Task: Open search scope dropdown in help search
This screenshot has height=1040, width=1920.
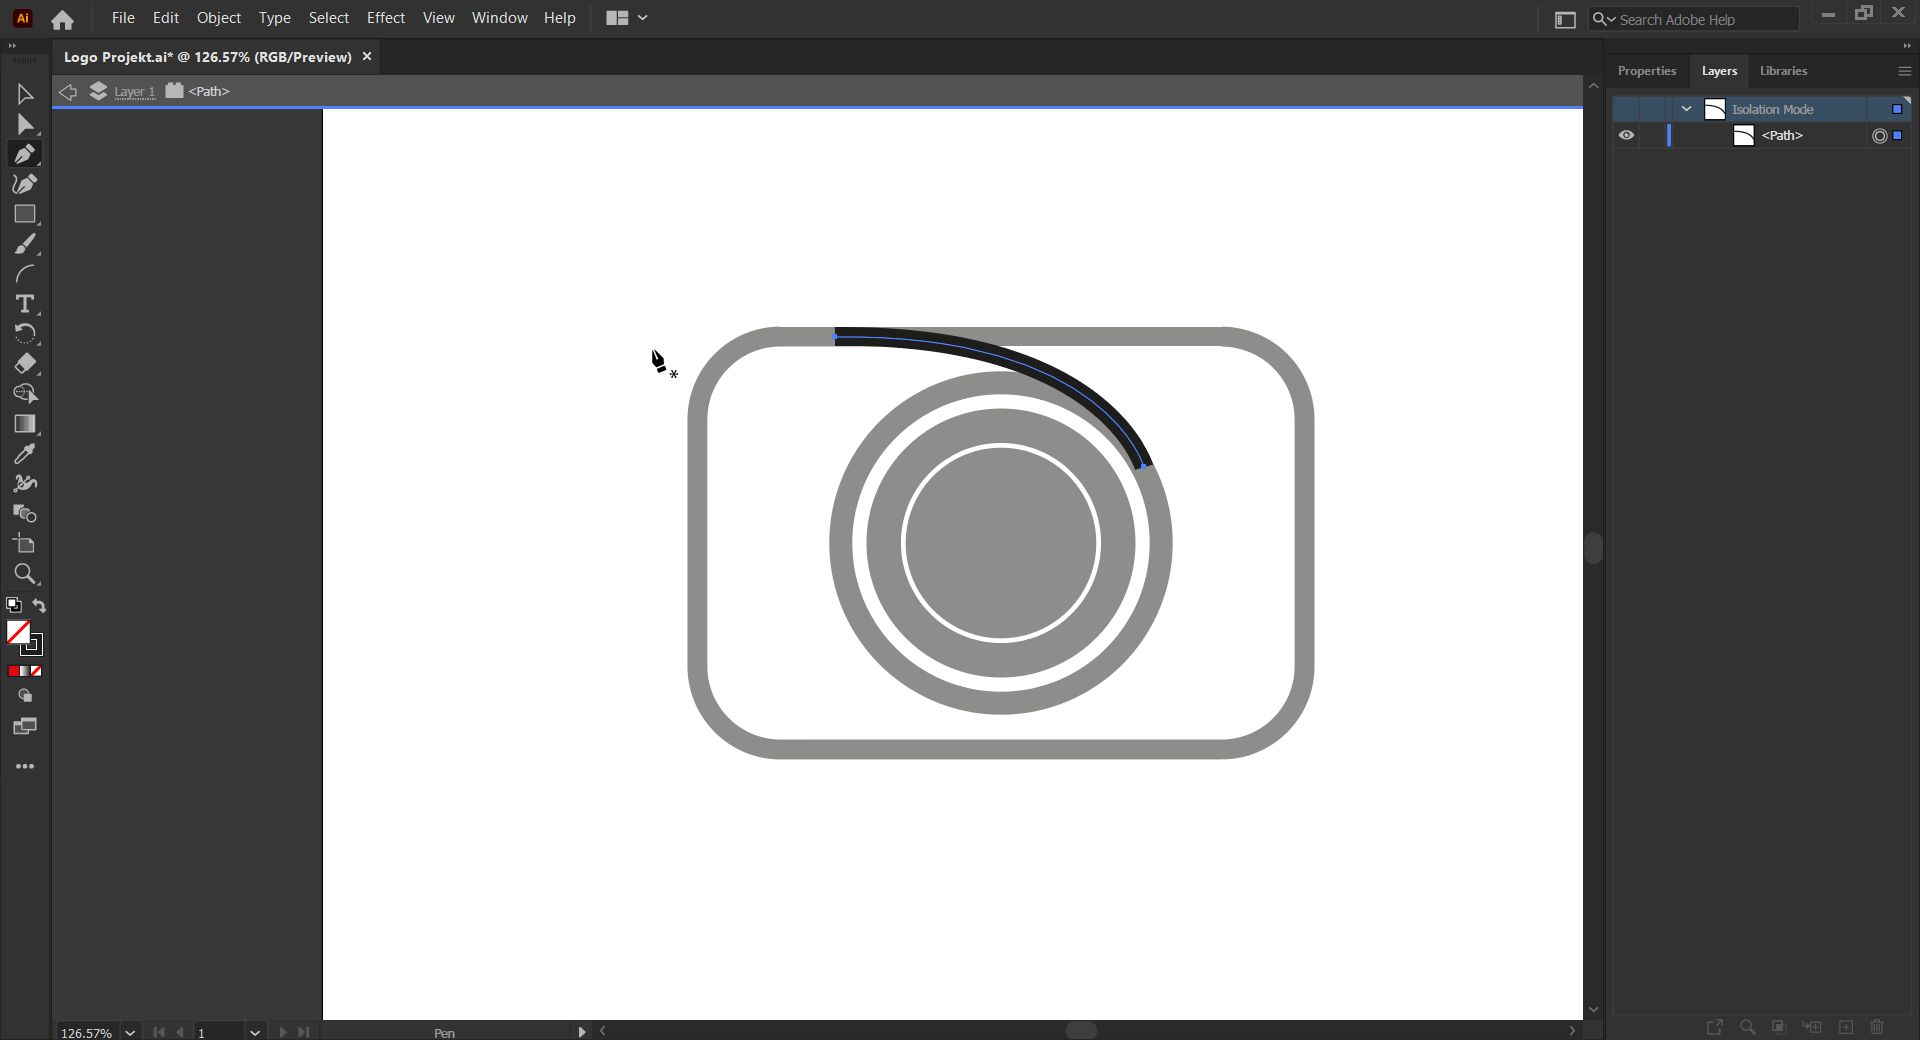Action: pos(1604,19)
